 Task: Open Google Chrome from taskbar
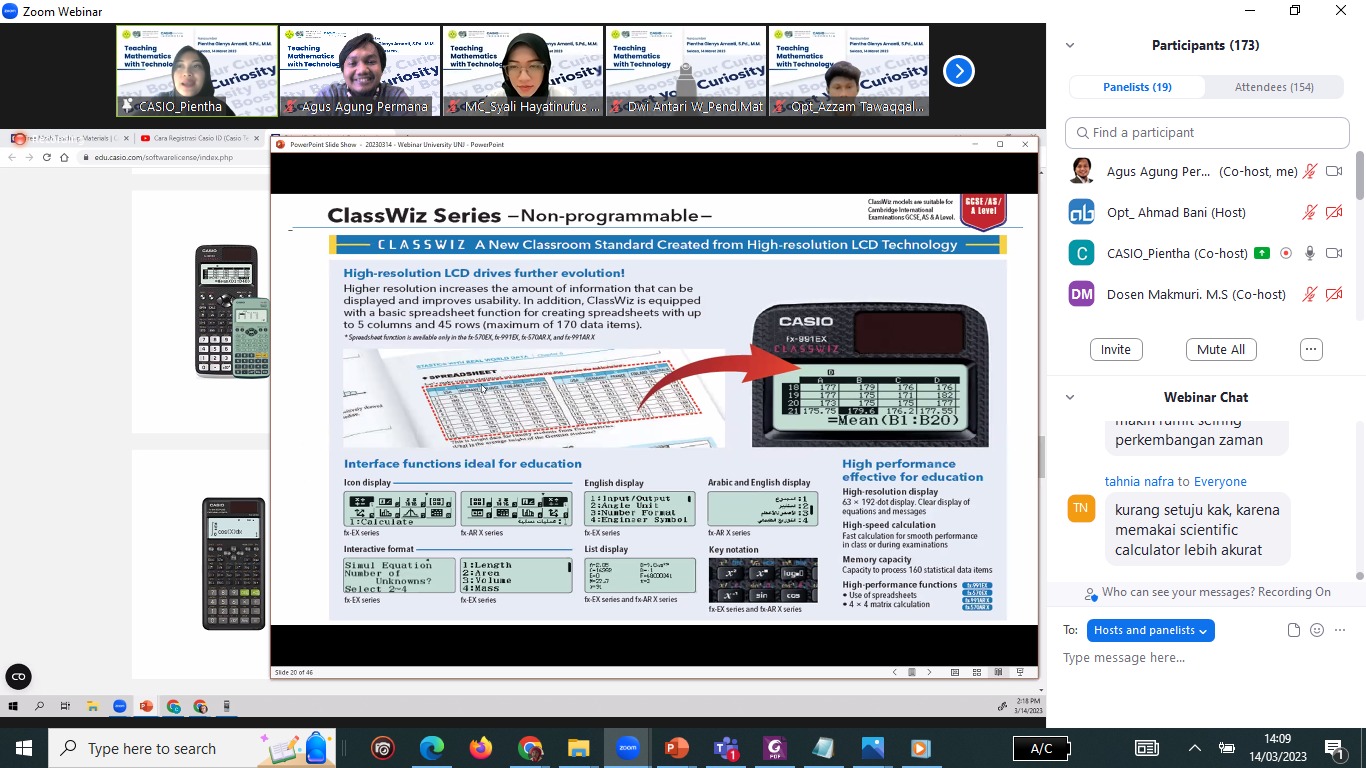[x=530, y=748]
